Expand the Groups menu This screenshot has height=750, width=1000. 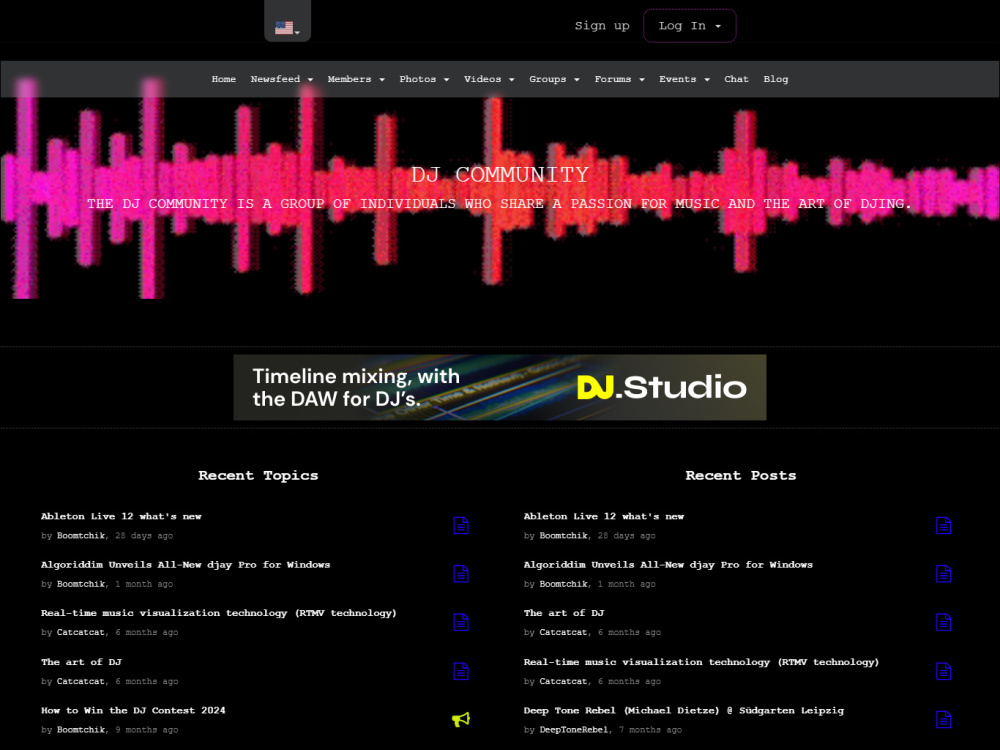click(554, 79)
